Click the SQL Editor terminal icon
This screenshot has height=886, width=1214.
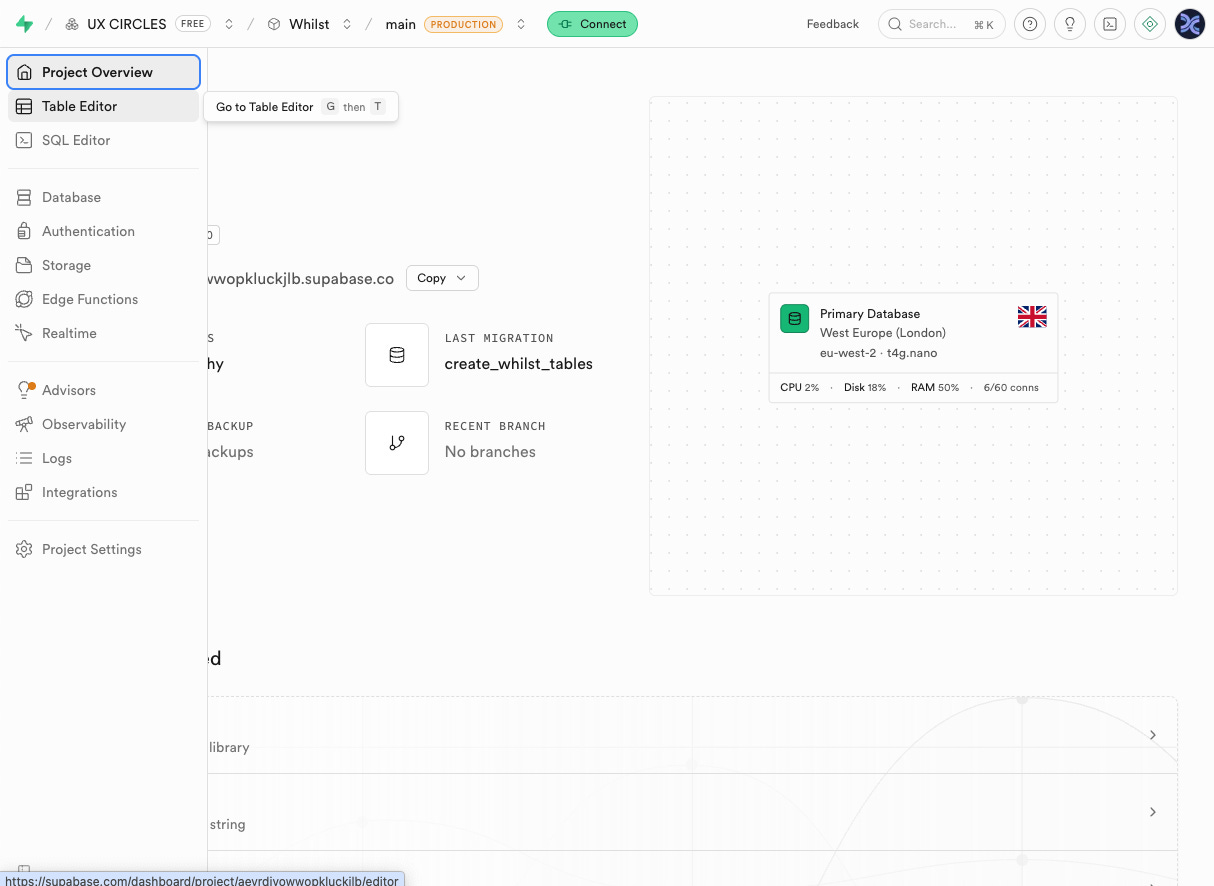pos(24,140)
